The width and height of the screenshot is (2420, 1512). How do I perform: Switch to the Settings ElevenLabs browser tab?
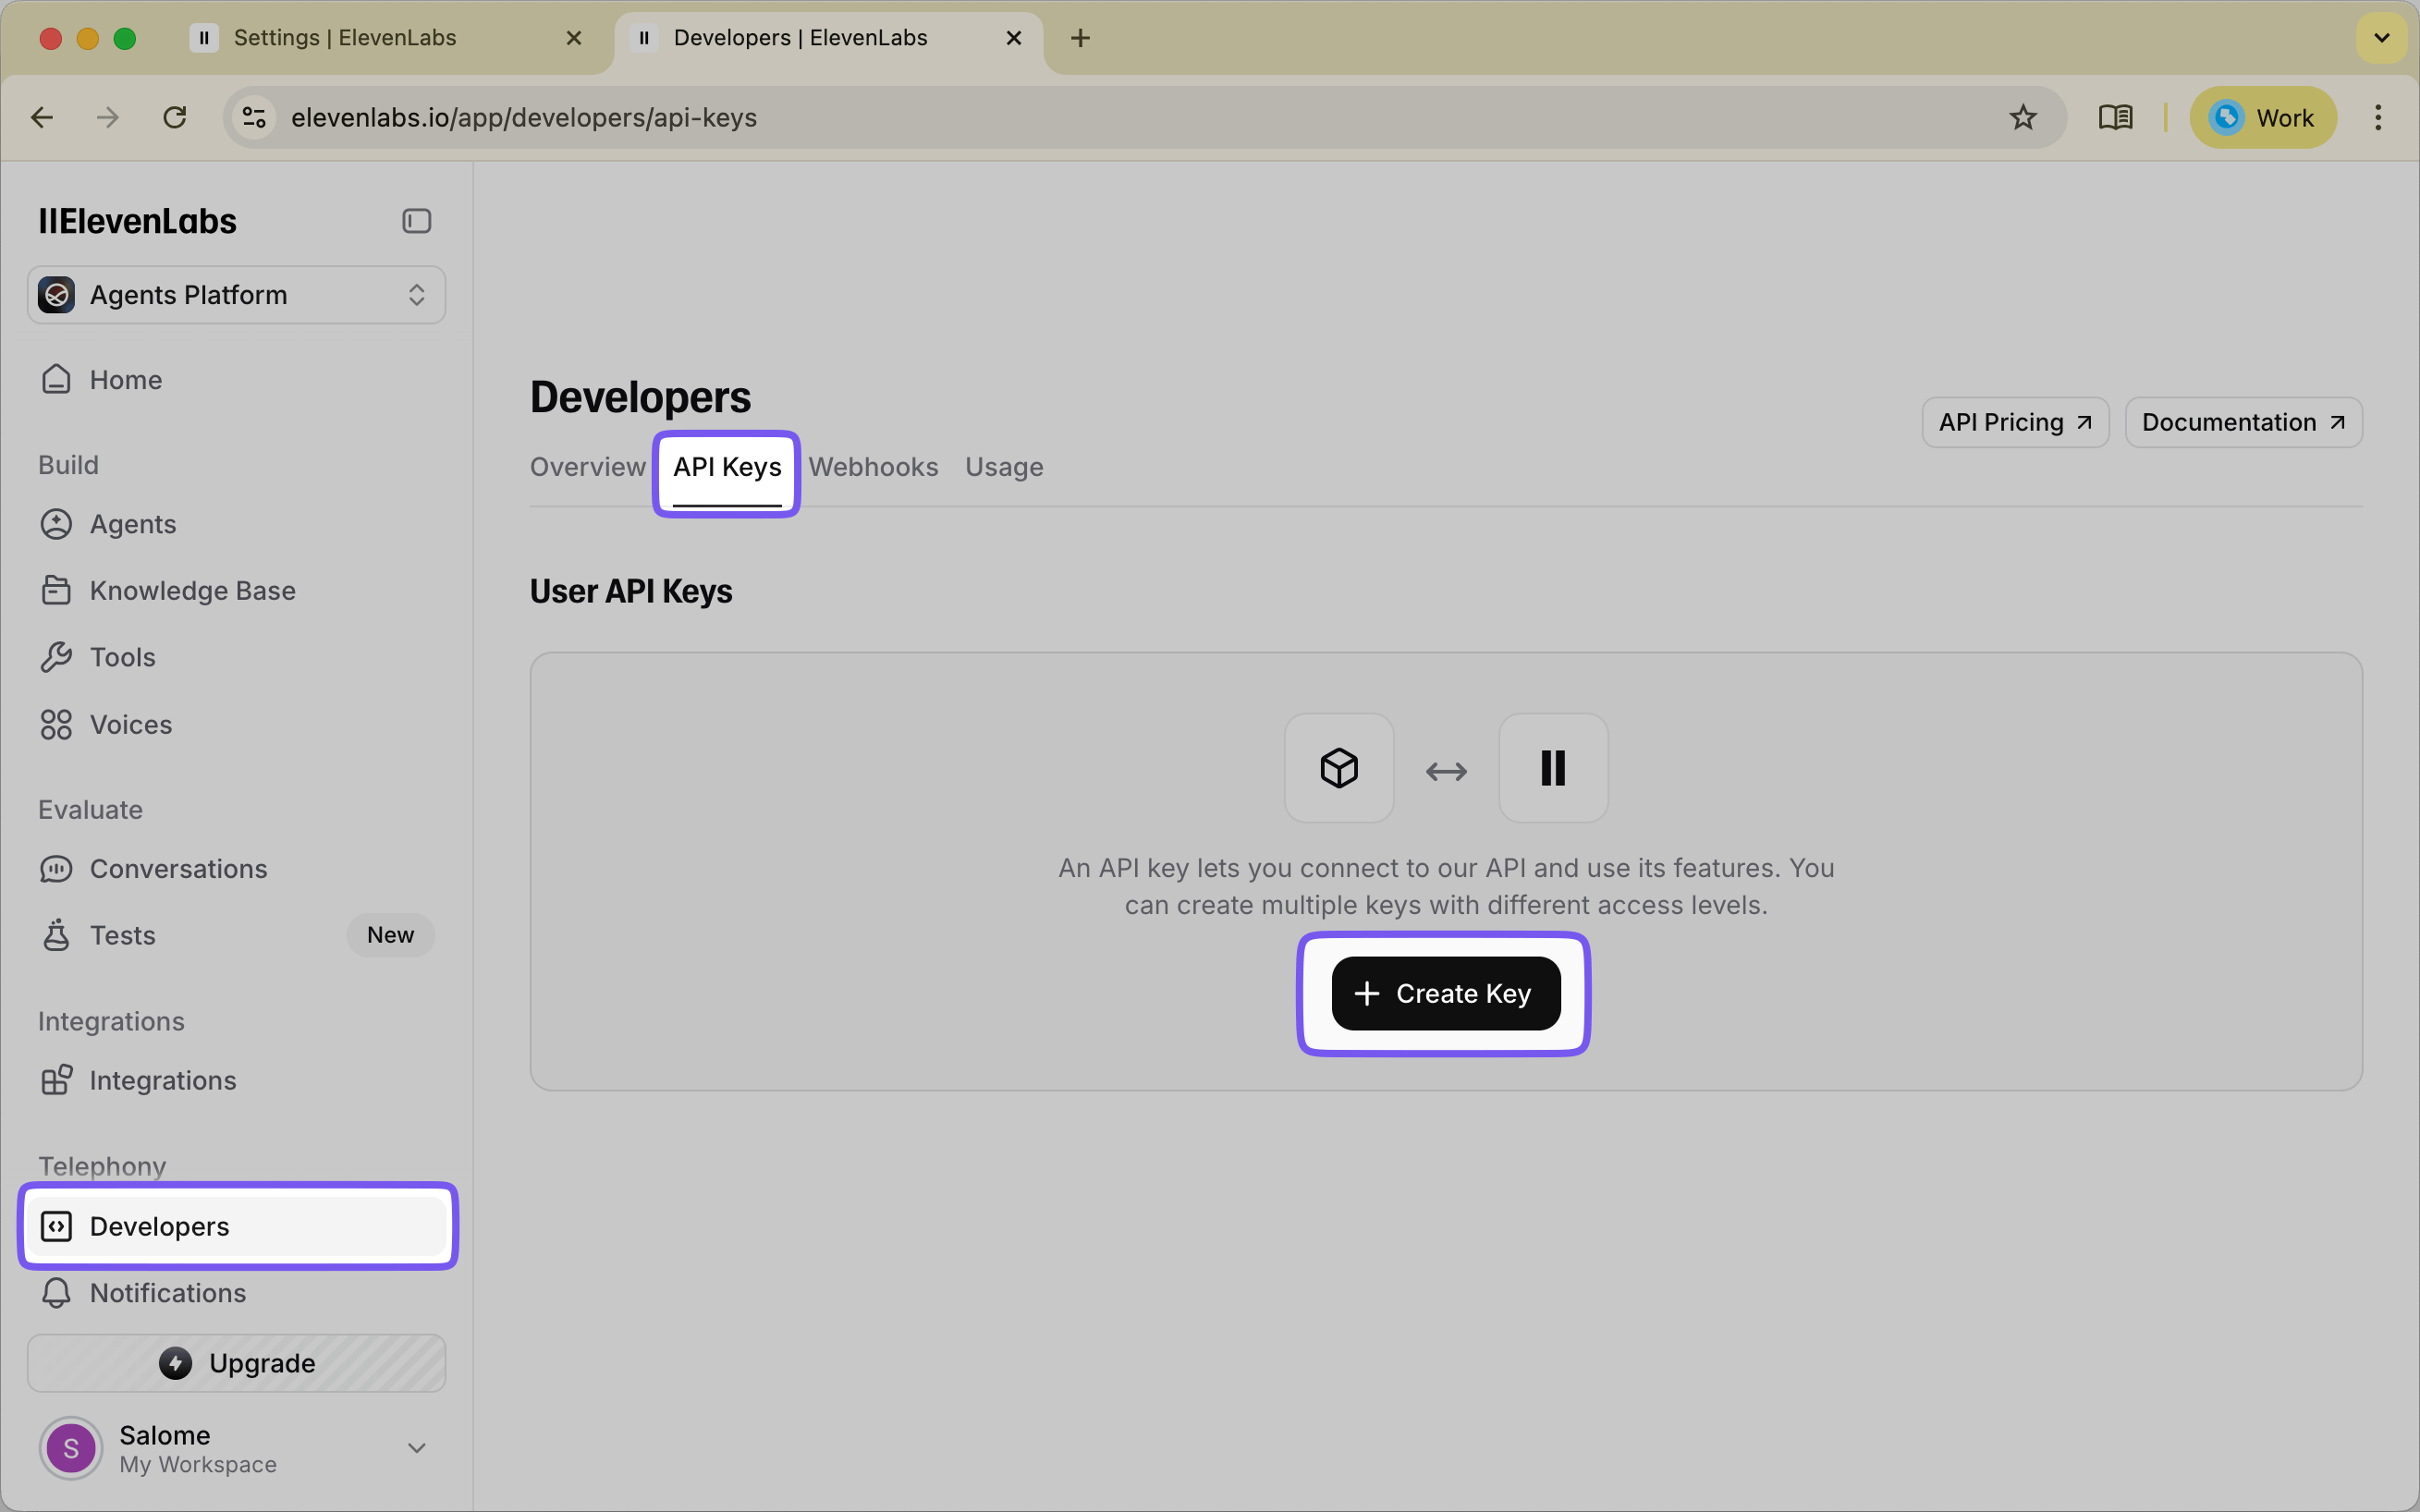coord(345,37)
